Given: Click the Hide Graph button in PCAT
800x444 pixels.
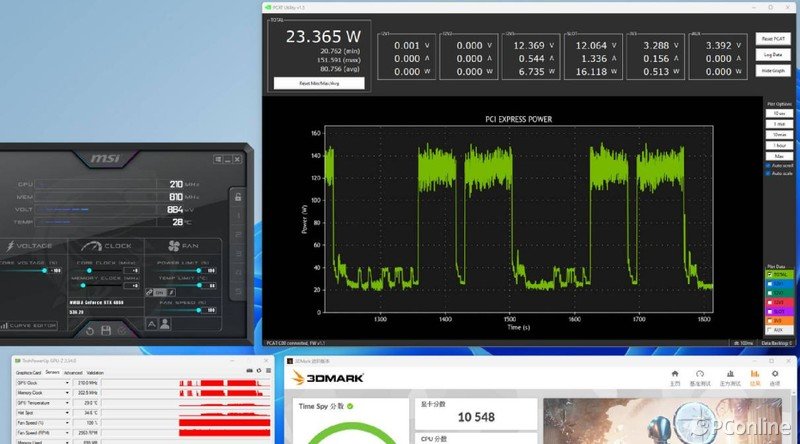Looking at the screenshot, I should (773, 70).
